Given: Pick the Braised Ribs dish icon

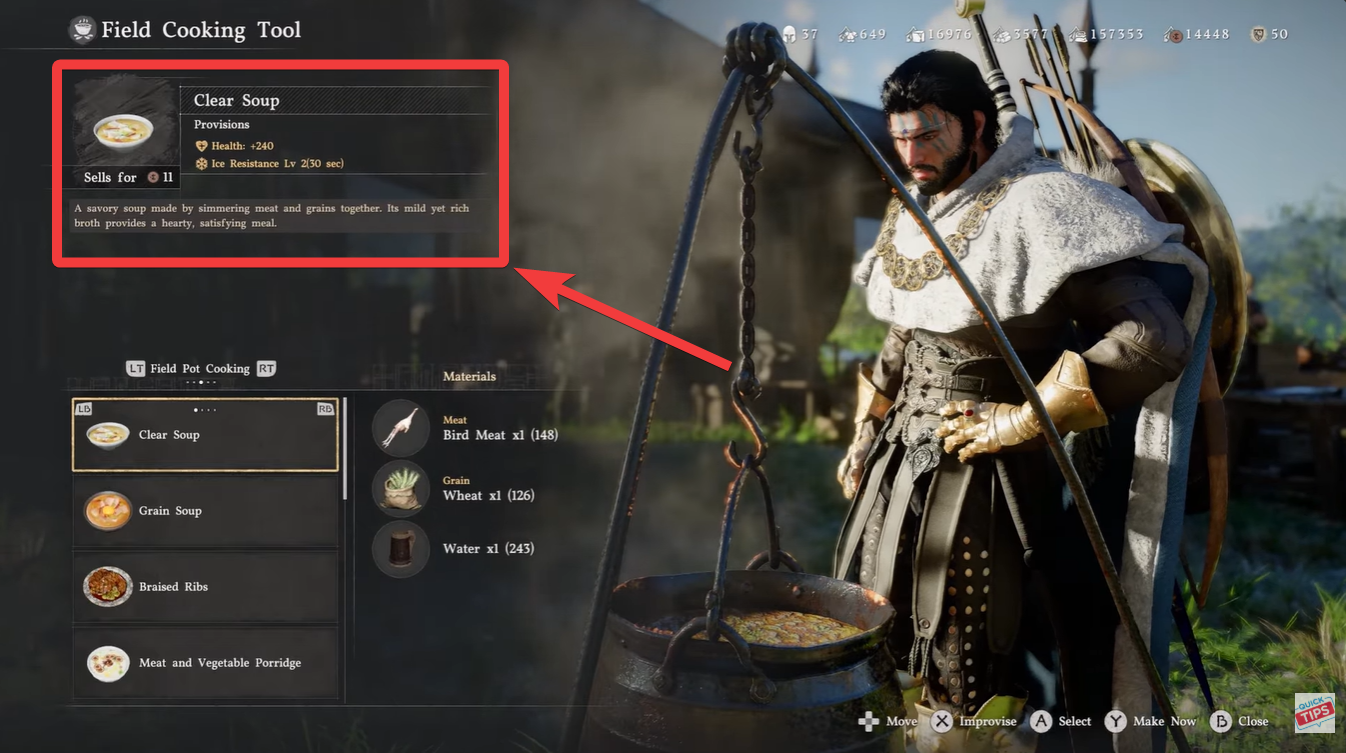Looking at the screenshot, I should point(107,587).
